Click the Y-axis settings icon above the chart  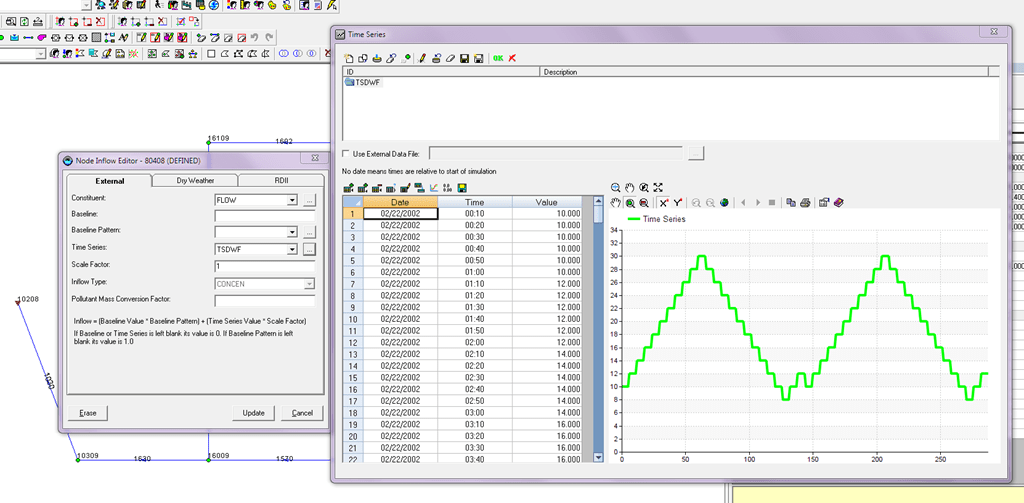coord(677,202)
